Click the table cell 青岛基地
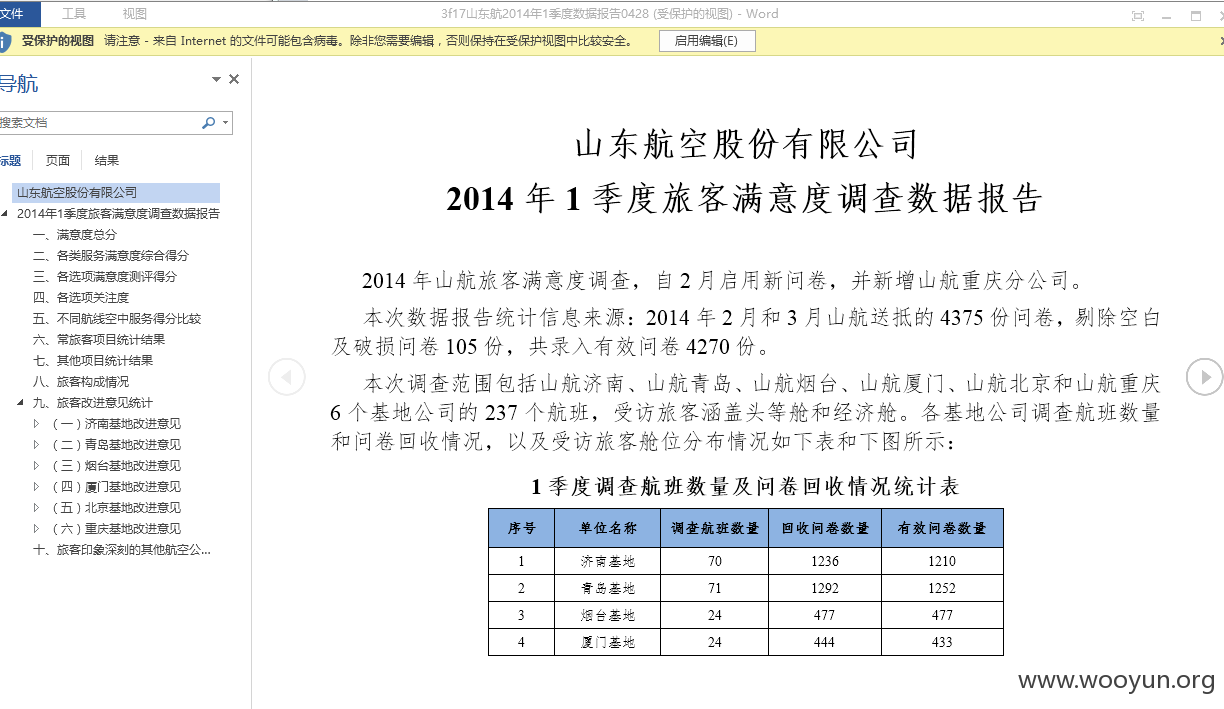This screenshot has height=709, width=1224. click(608, 588)
